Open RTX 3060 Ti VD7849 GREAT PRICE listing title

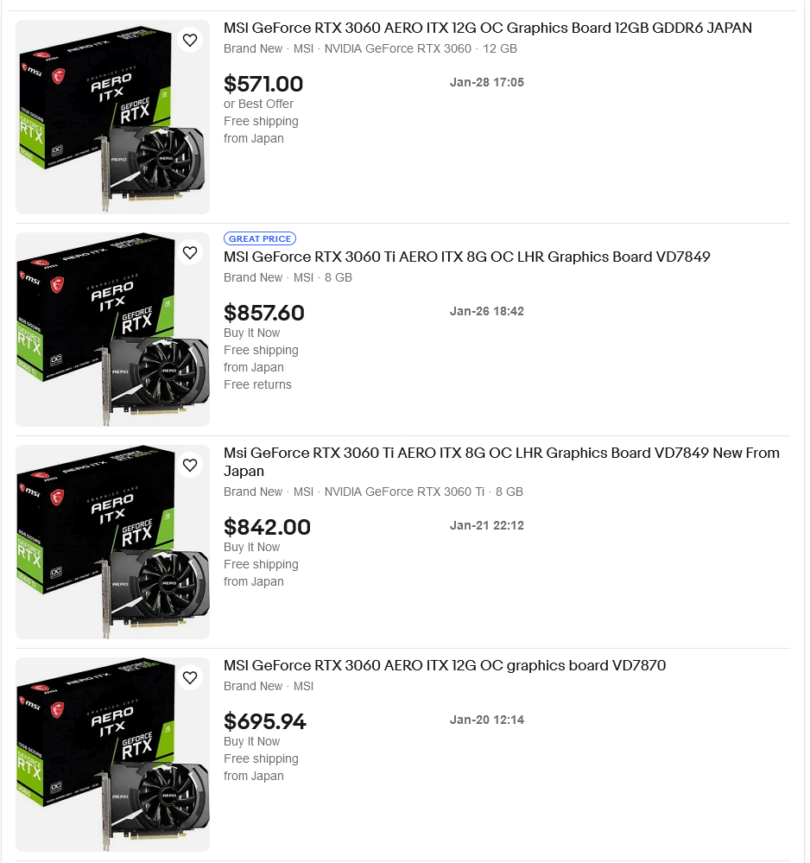tap(466, 257)
